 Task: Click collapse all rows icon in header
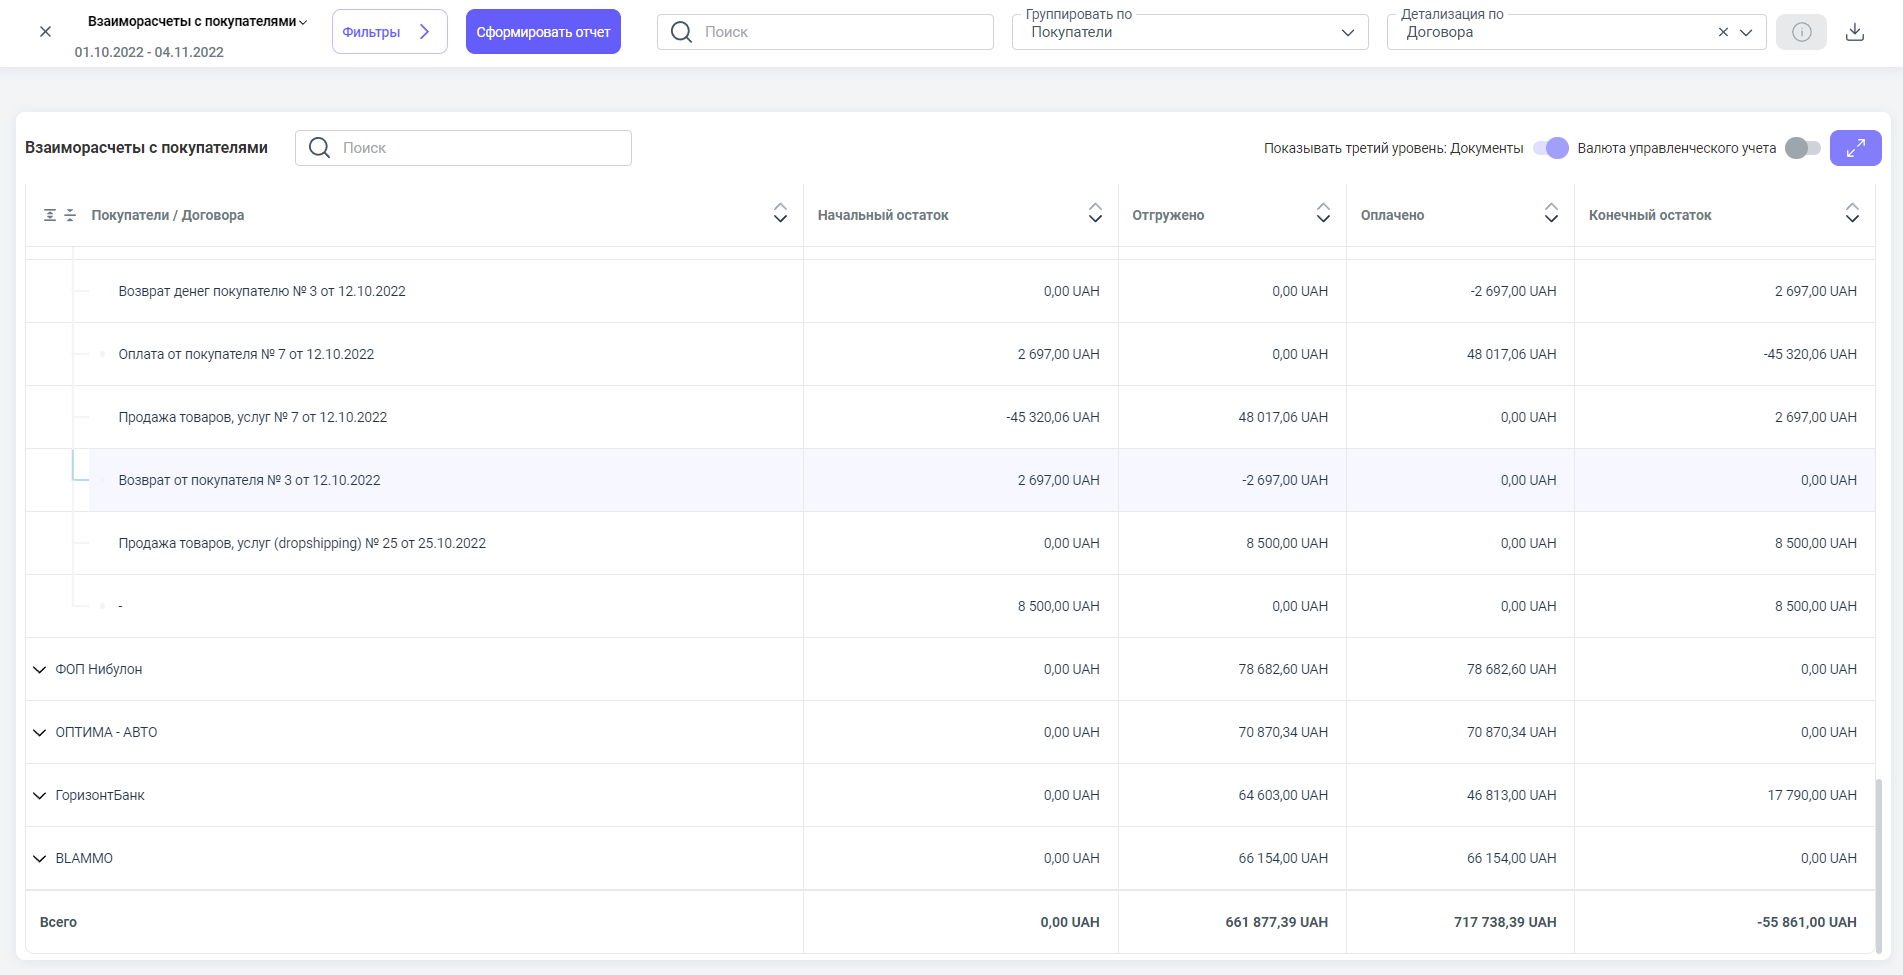(x=70, y=215)
